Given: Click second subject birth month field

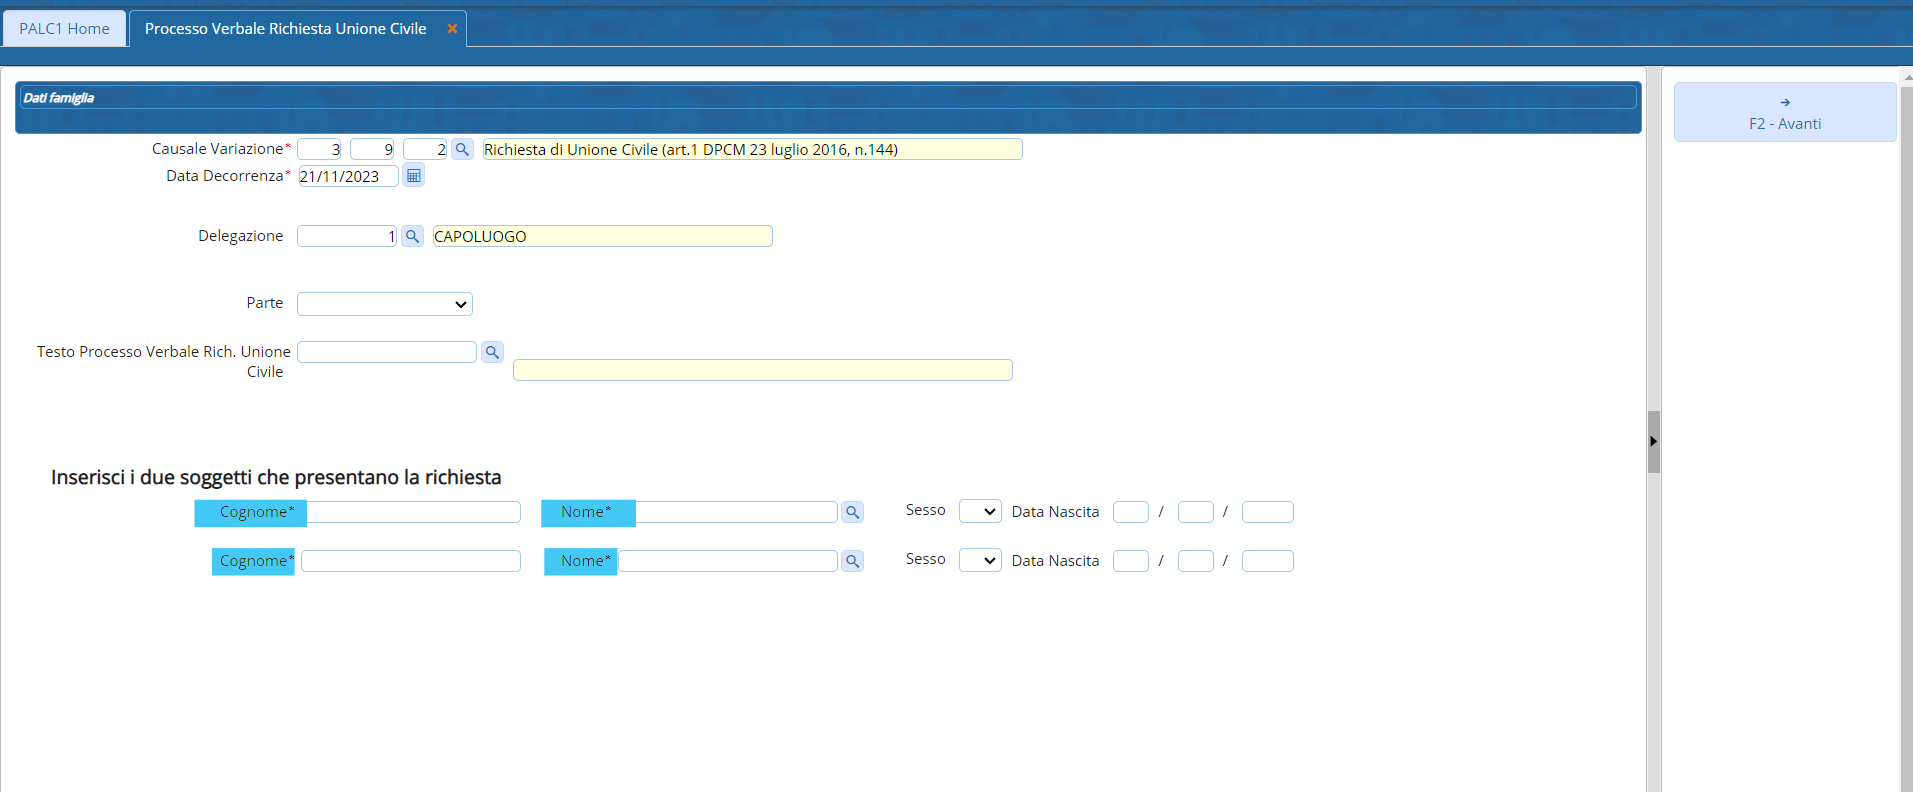Looking at the screenshot, I should pos(1196,561).
